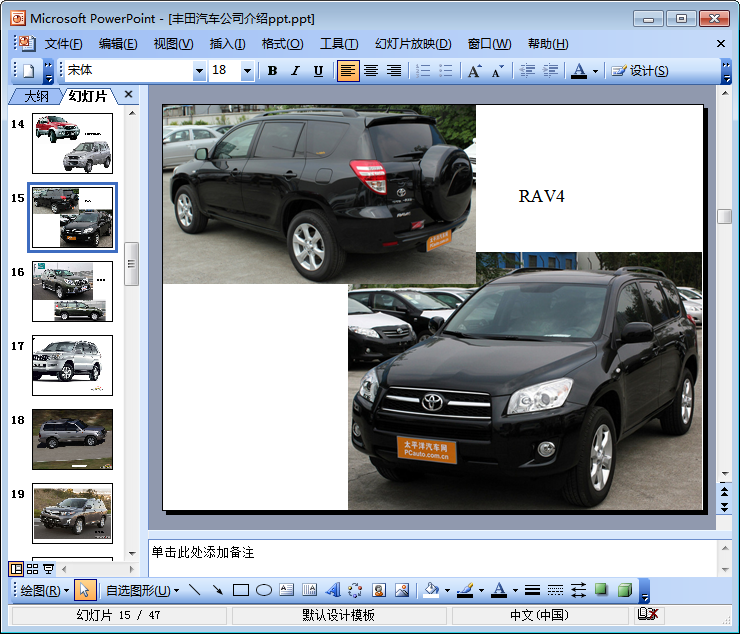Close the slides thumbnail pane
Image resolution: width=740 pixels, height=634 pixels.
(x=128, y=94)
